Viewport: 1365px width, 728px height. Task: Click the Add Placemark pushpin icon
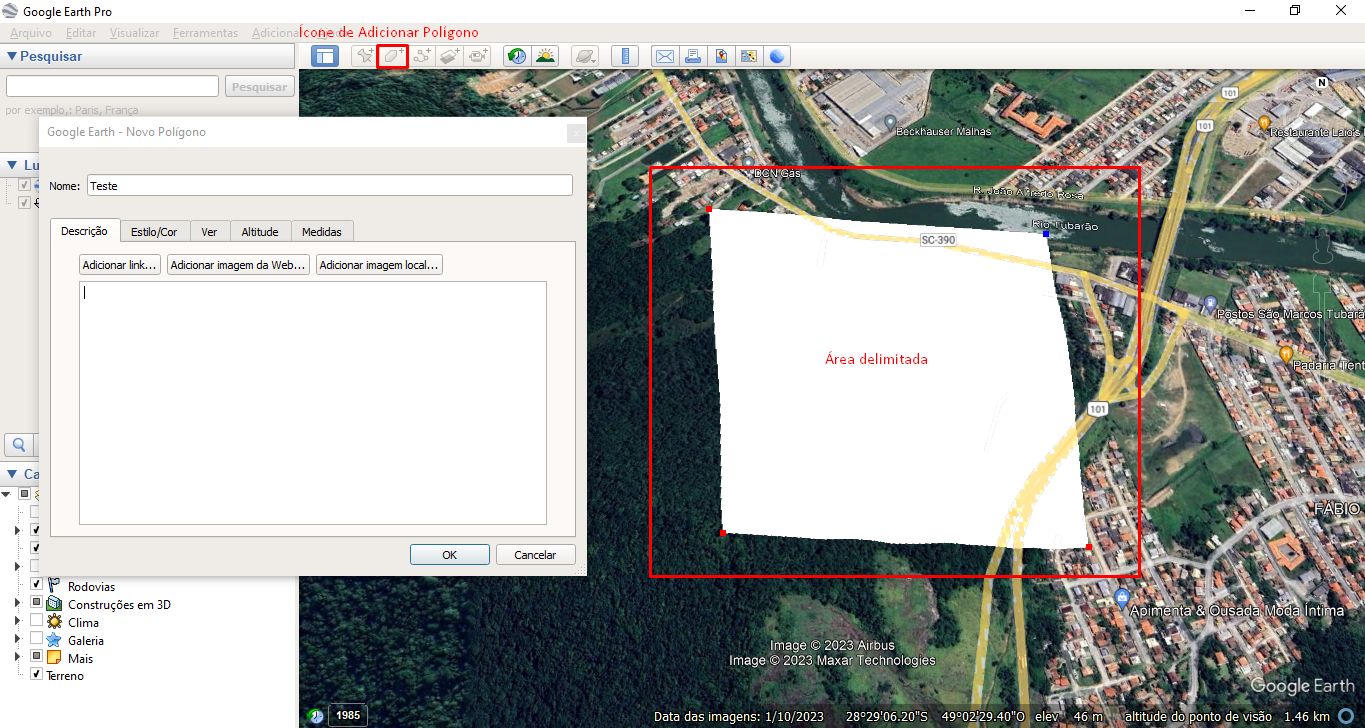click(364, 56)
